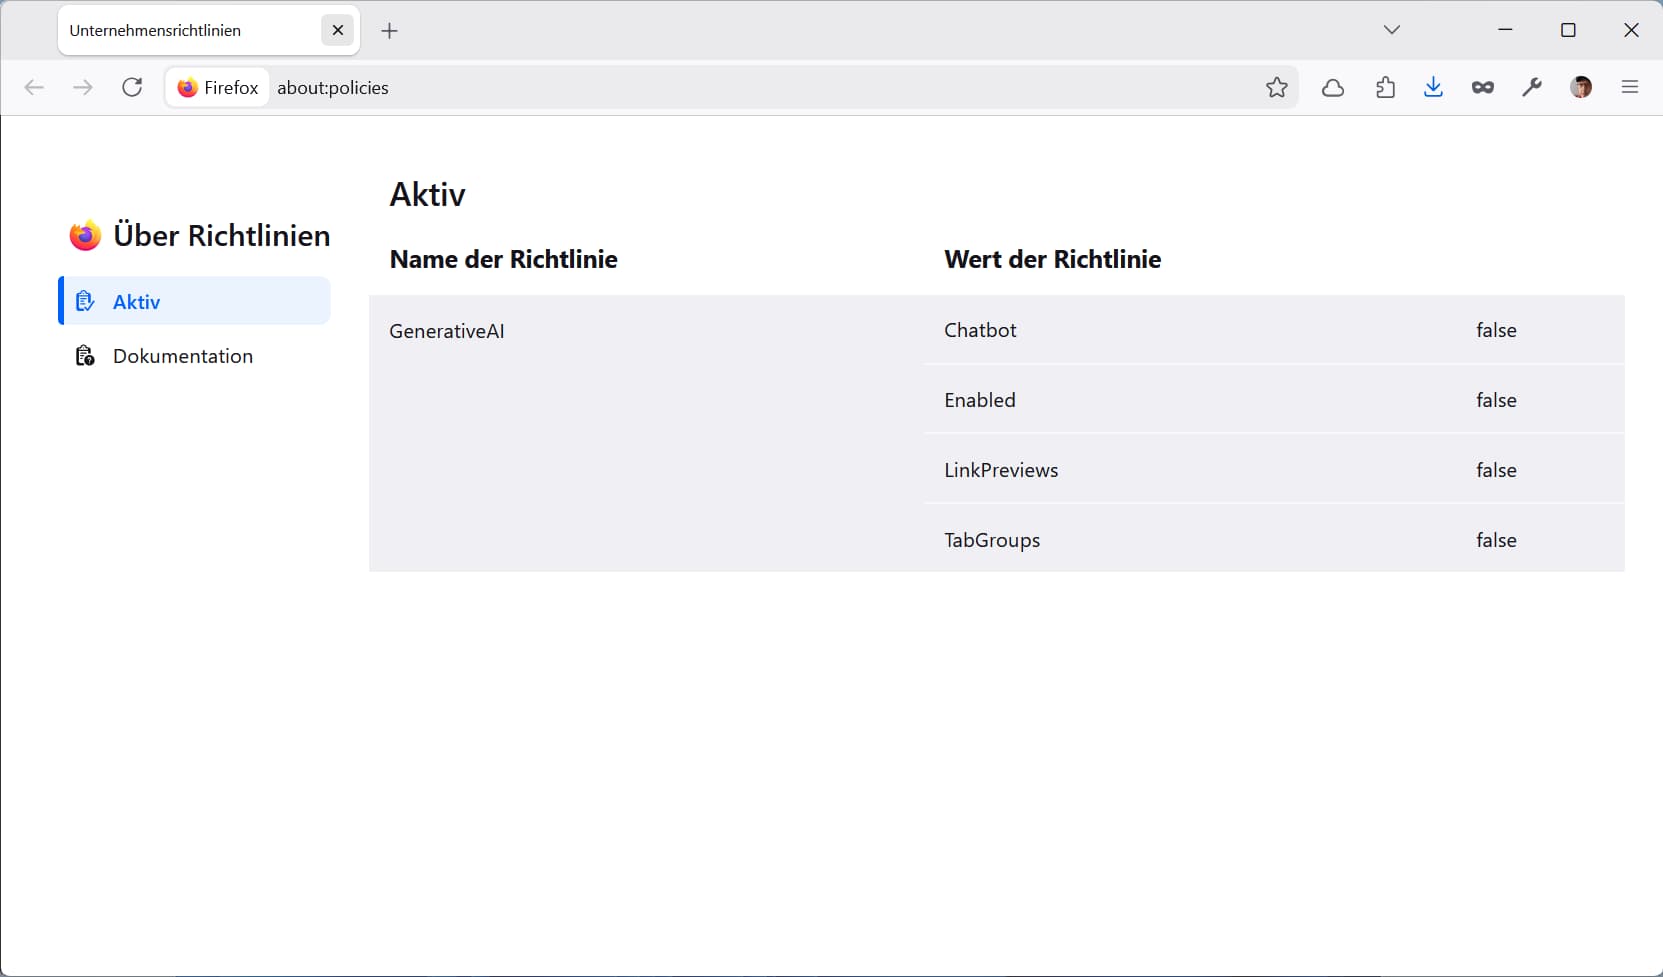Click the forward navigation arrow
Image resolution: width=1663 pixels, height=977 pixels.
tap(83, 88)
